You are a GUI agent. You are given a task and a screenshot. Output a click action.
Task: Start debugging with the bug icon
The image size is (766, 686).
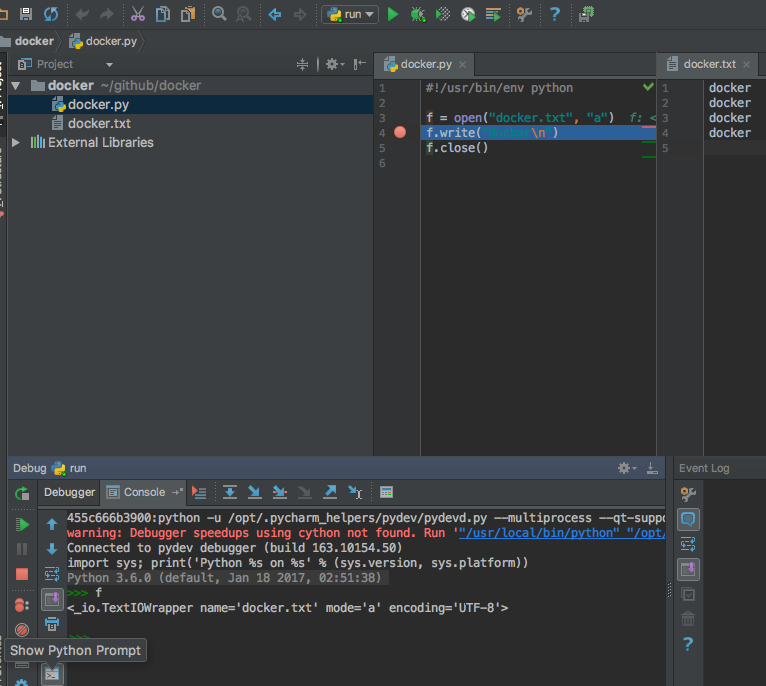418,14
